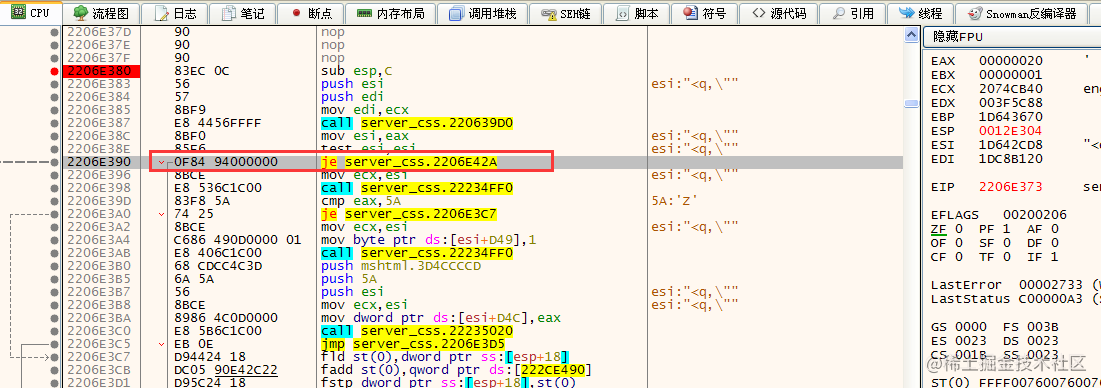Select the ZF flag value
Image resolution: width=1101 pixels, height=388 pixels.
958,229
